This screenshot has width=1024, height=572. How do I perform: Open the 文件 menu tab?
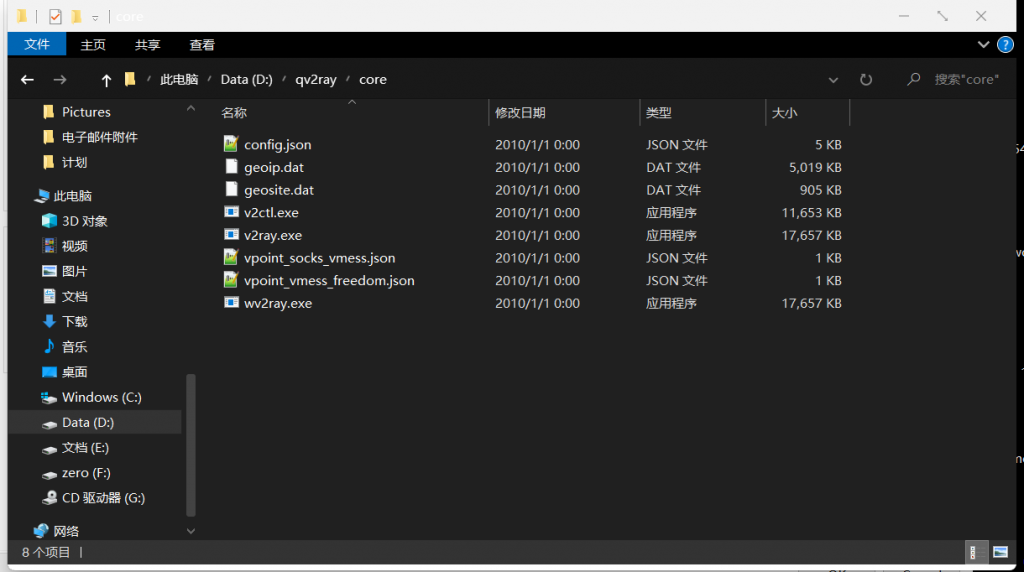coord(37,45)
